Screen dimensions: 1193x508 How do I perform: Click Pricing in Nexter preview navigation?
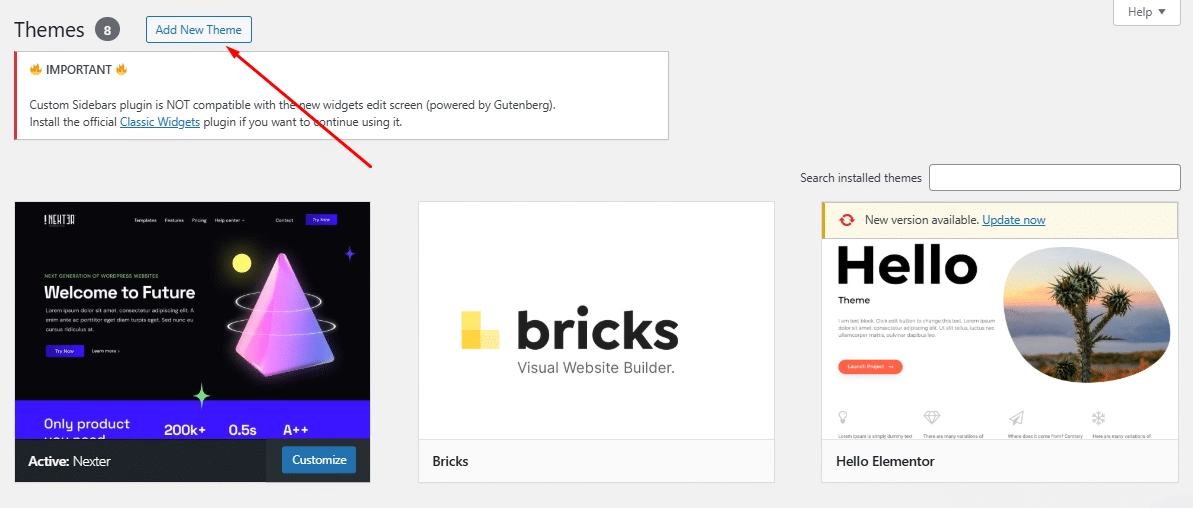pyautogui.click(x=199, y=220)
